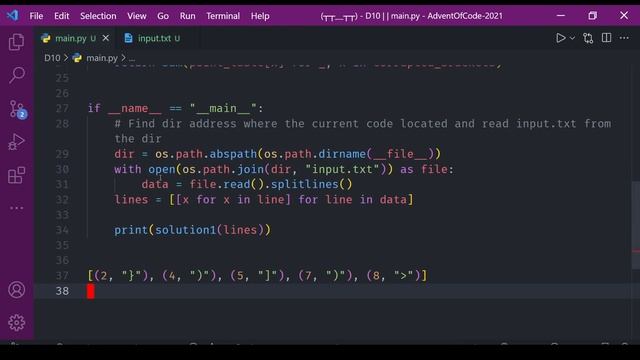Image resolution: width=640 pixels, height=360 pixels.
Task: Click the 'with open(os.path.join' line
Action: tap(284, 169)
